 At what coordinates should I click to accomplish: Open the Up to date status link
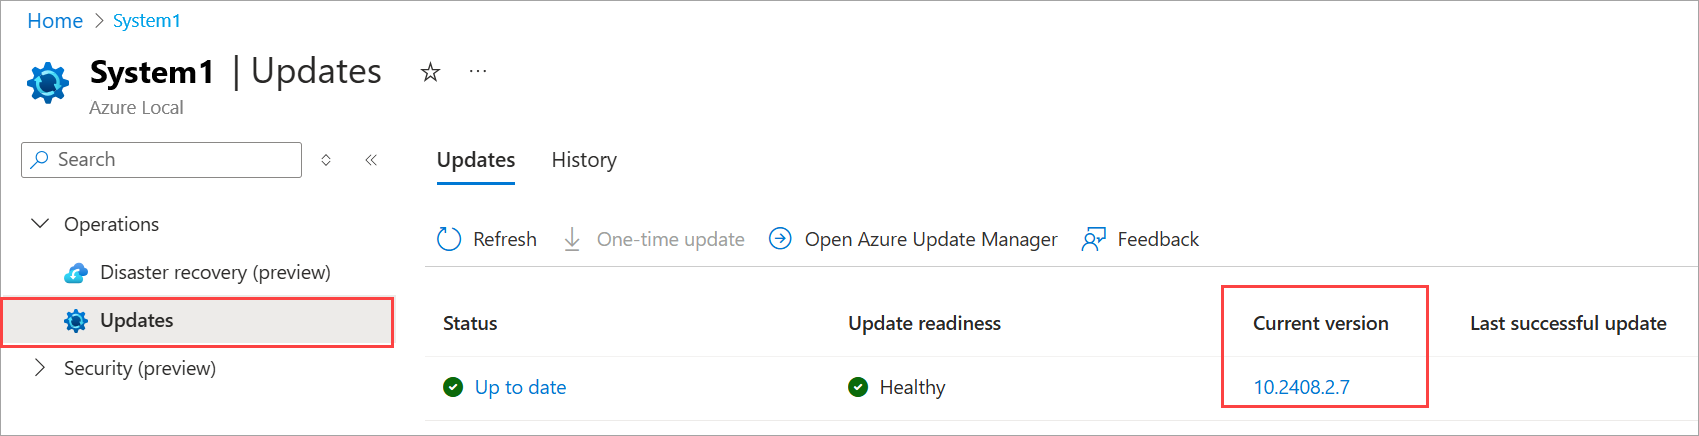[520, 388]
